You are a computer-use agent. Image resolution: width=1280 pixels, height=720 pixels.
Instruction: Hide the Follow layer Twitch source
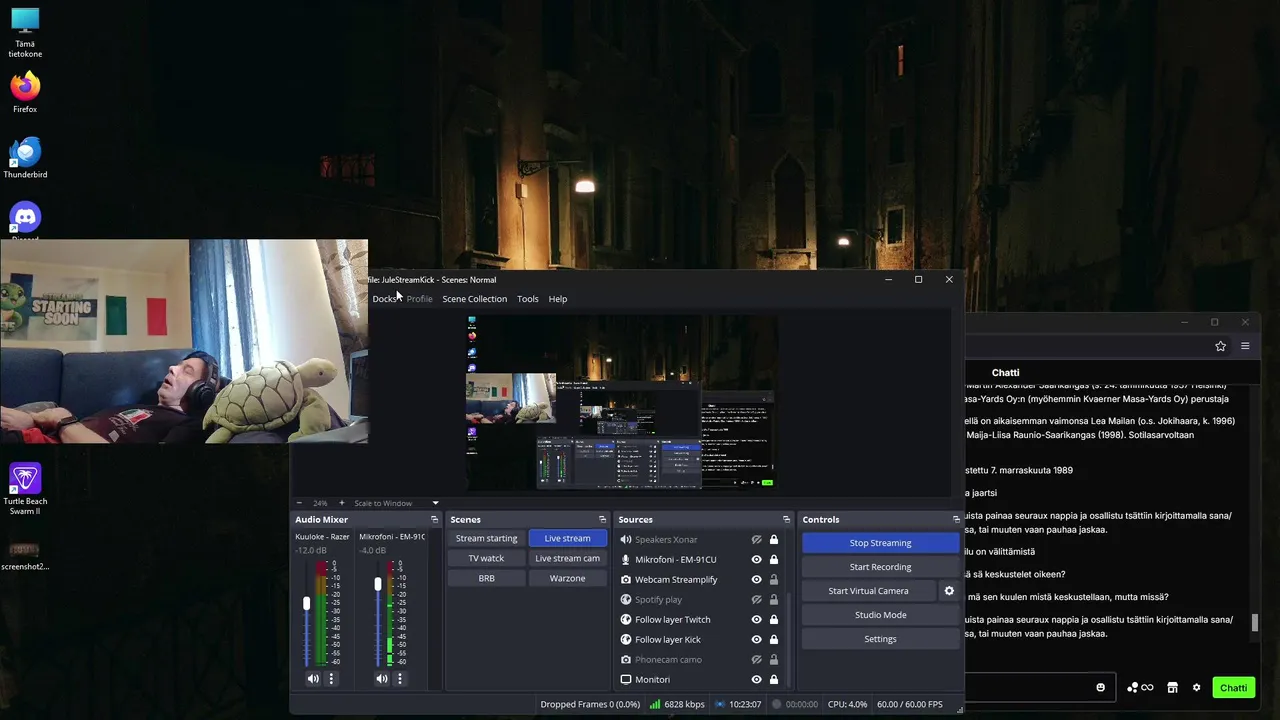click(757, 620)
